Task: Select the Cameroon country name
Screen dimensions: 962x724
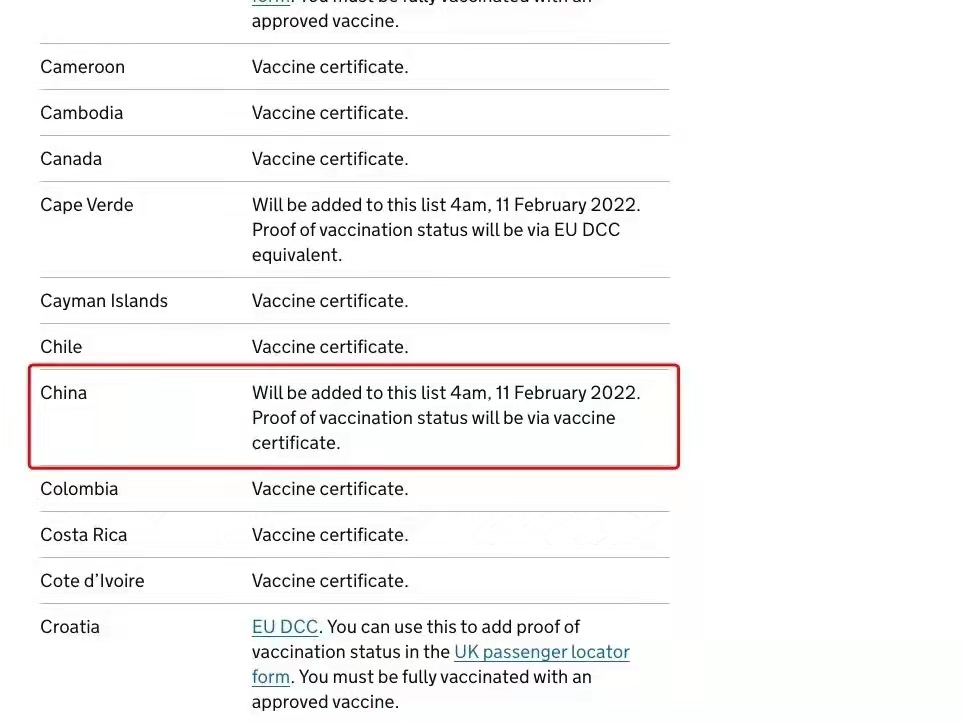Action: pos(83,67)
